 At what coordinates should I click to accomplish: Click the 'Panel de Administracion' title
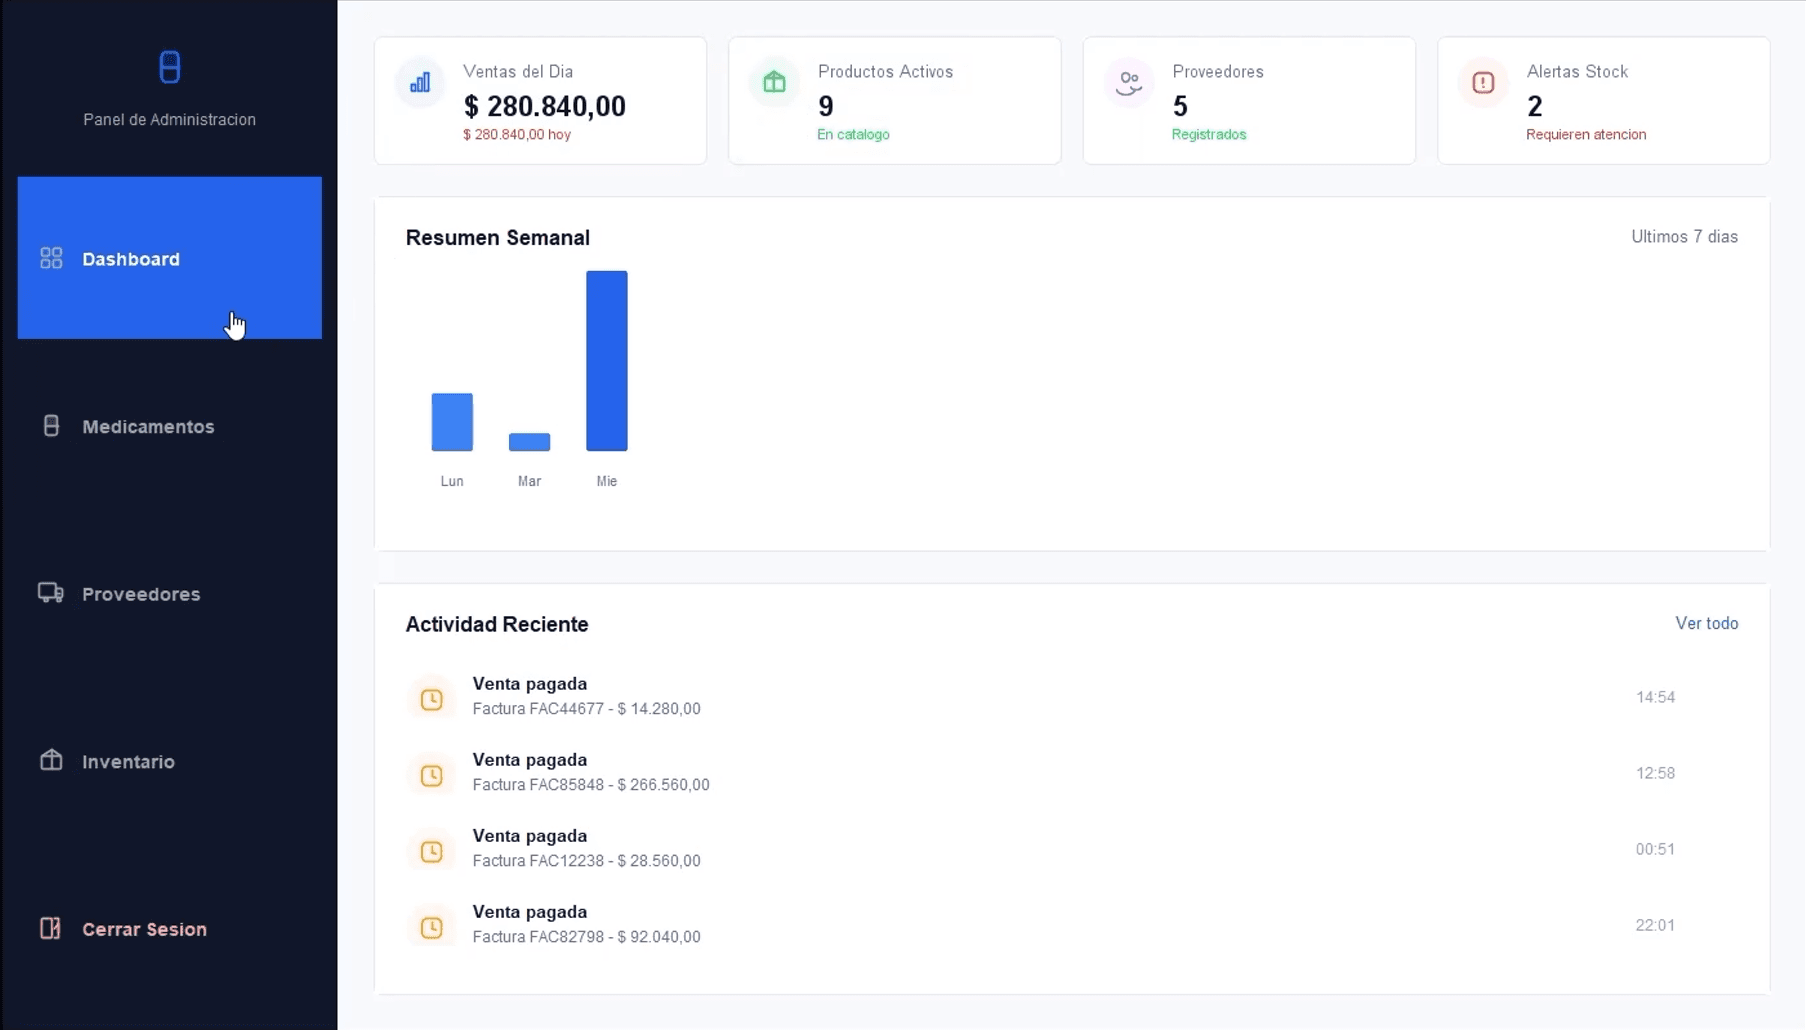[170, 119]
